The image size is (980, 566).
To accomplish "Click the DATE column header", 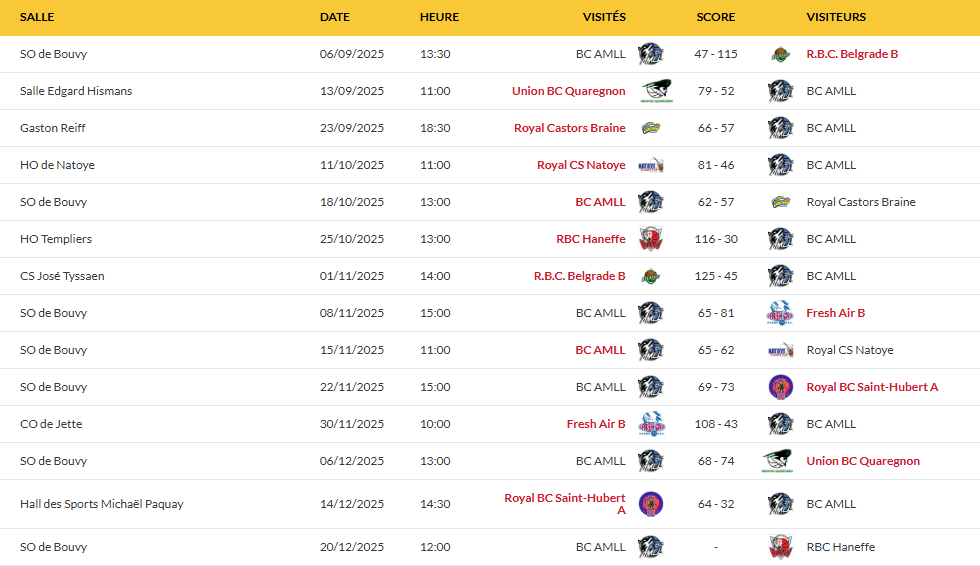I will point(335,17).
